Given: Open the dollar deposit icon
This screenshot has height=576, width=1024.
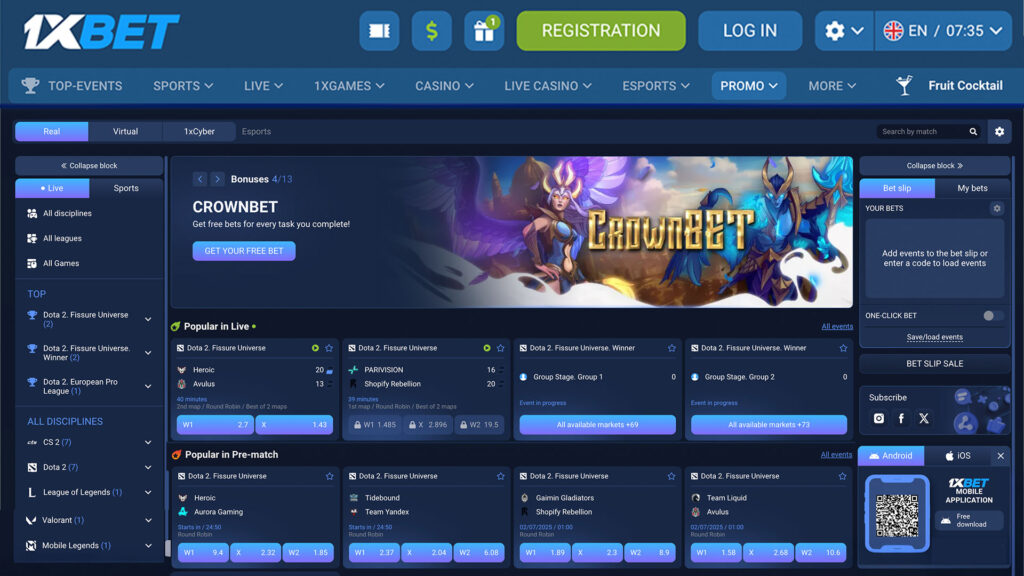Looking at the screenshot, I should pos(432,31).
